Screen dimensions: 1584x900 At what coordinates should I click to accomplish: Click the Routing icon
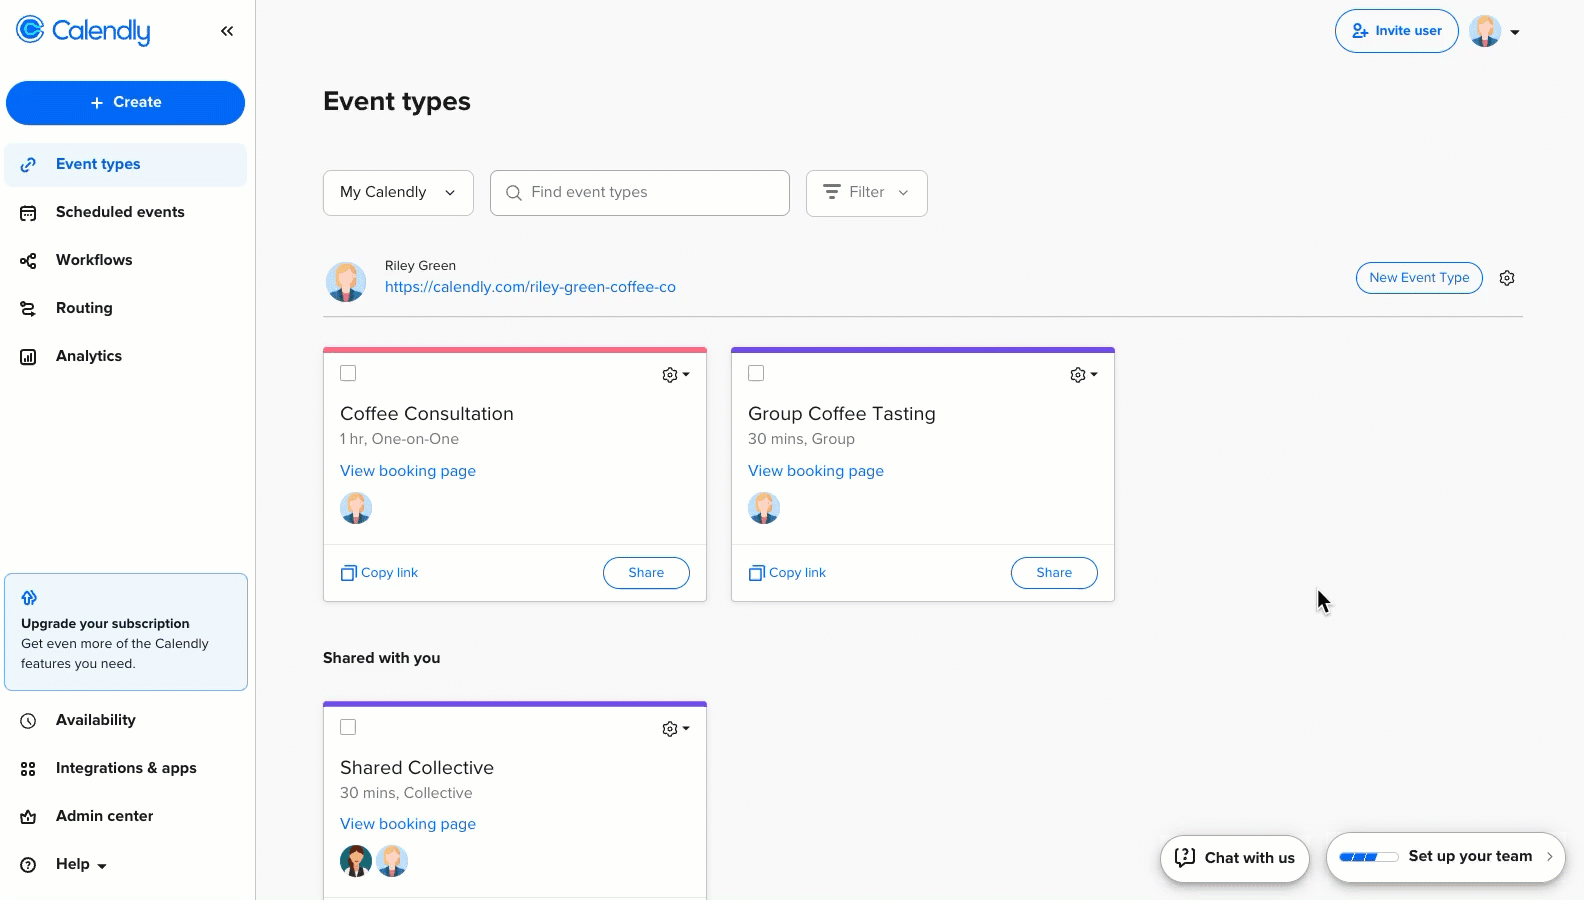tap(28, 309)
